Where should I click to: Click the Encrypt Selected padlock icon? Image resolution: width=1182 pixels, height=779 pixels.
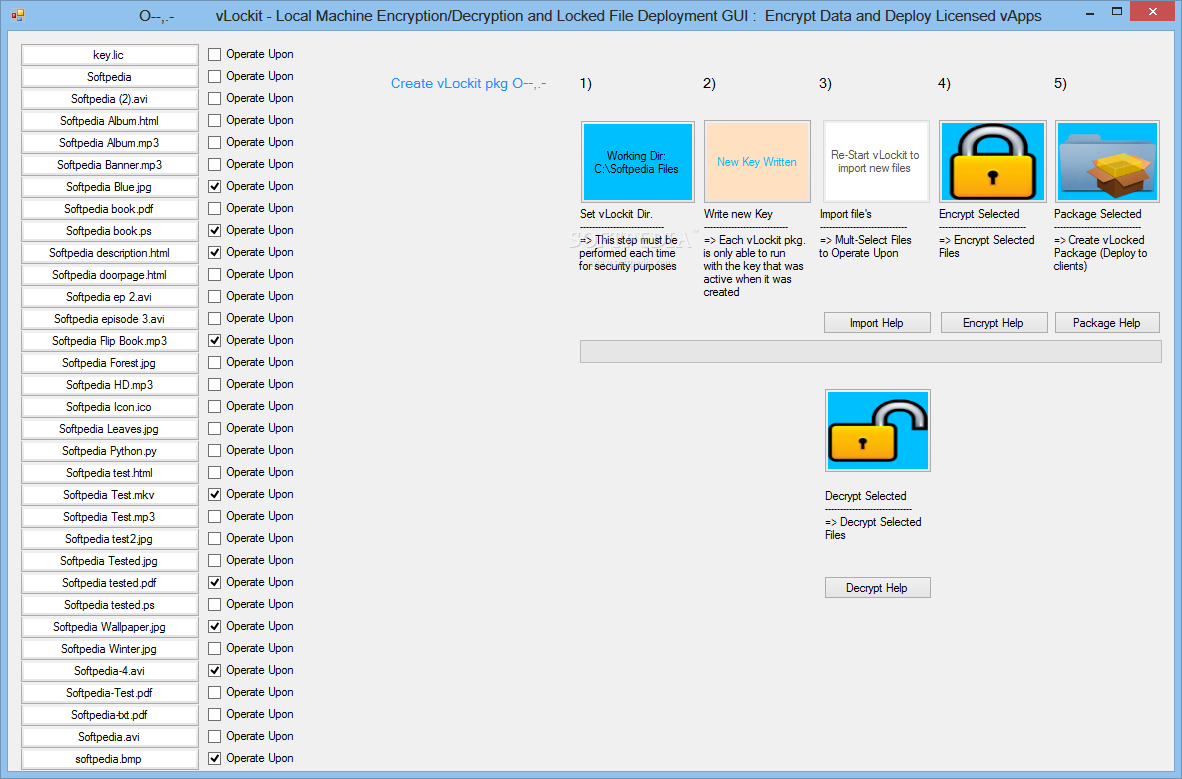[992, 161]
